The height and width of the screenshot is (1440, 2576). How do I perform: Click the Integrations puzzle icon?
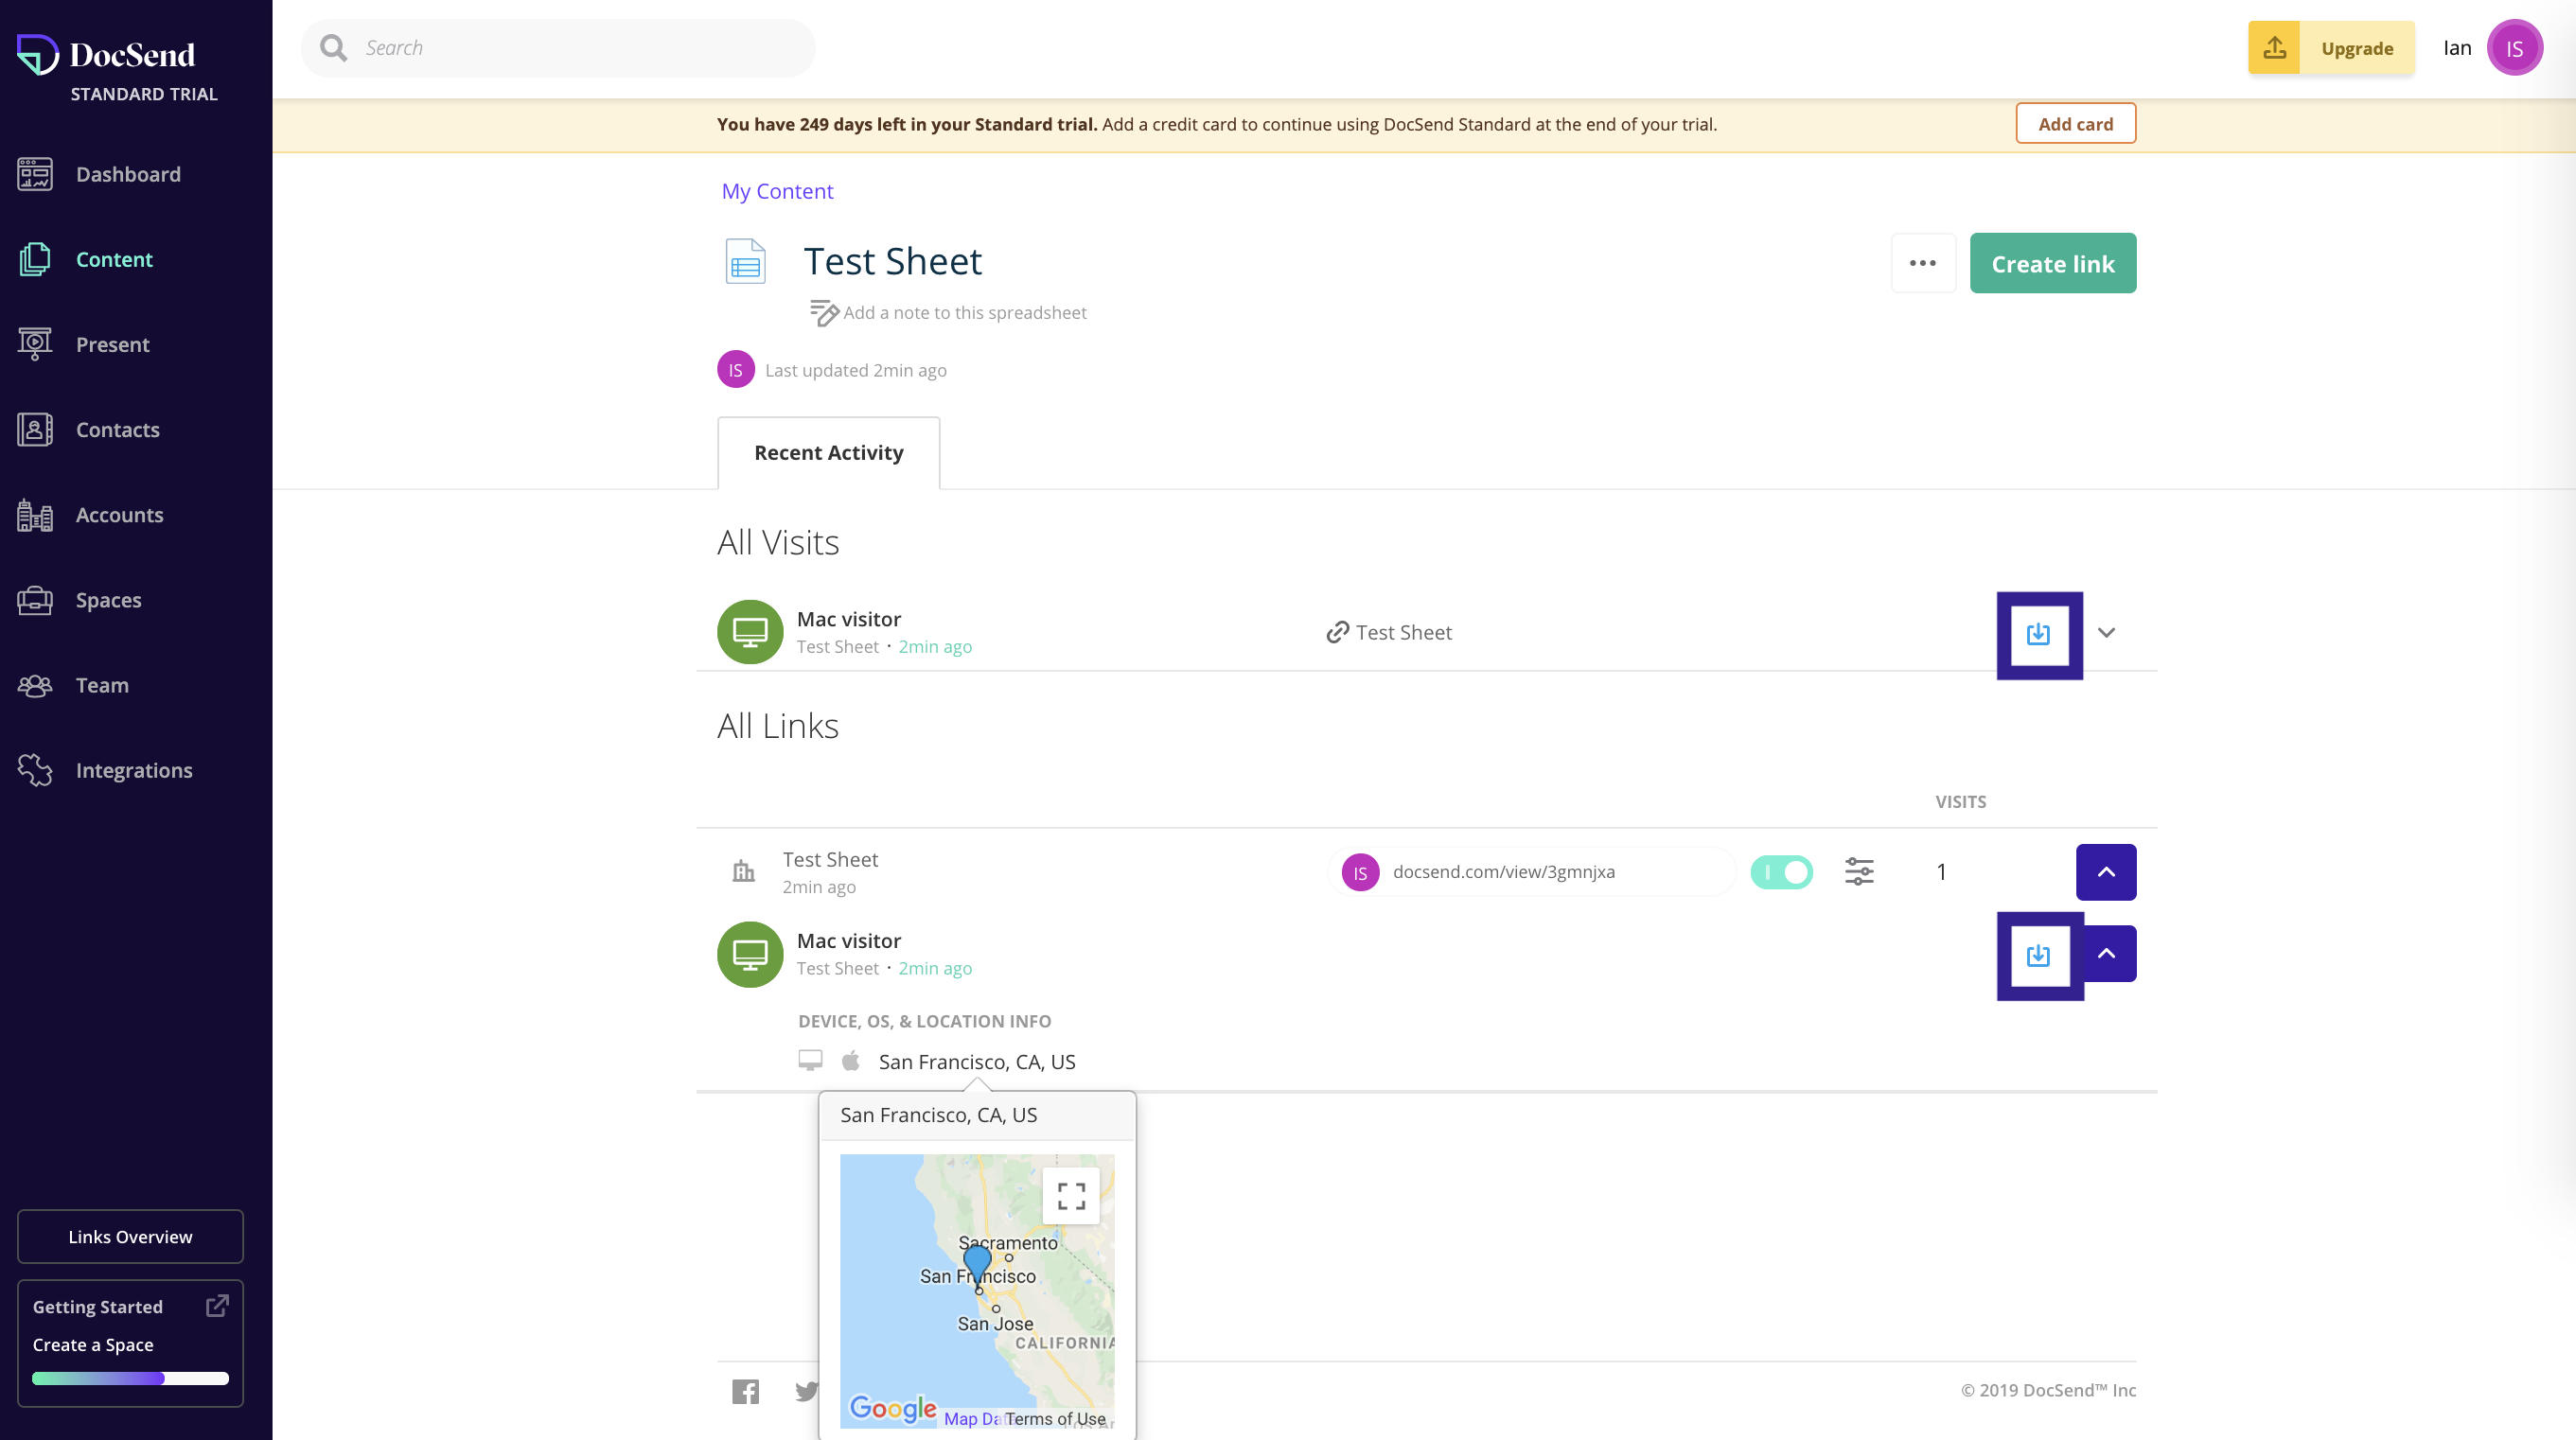click(35, 770)
